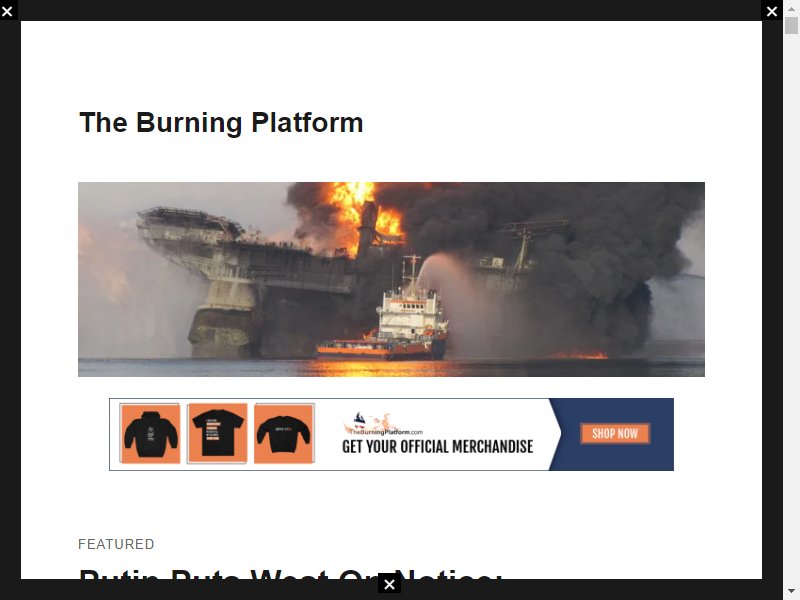Viewport: 800px width, 600px height.
Task: Click the scrollbar down arrow
Action: click(791, 591)
